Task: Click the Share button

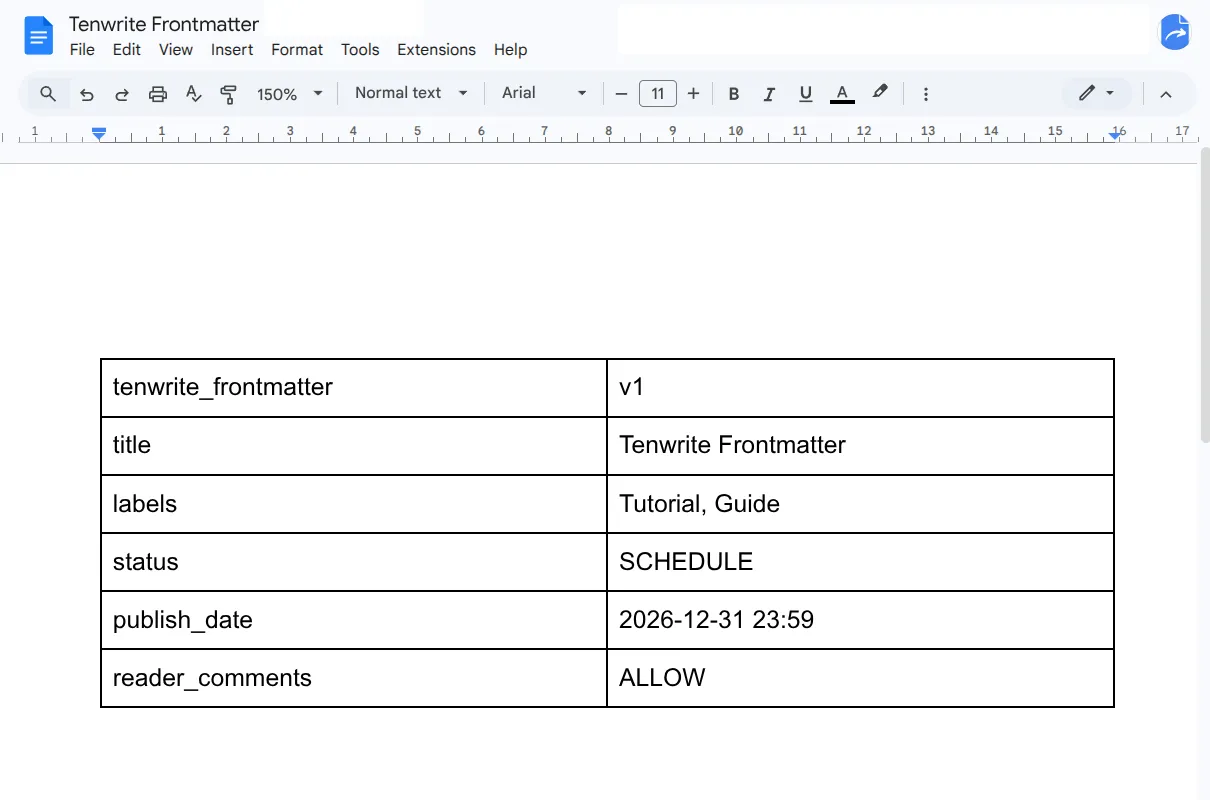Action: coord(1174,32)
